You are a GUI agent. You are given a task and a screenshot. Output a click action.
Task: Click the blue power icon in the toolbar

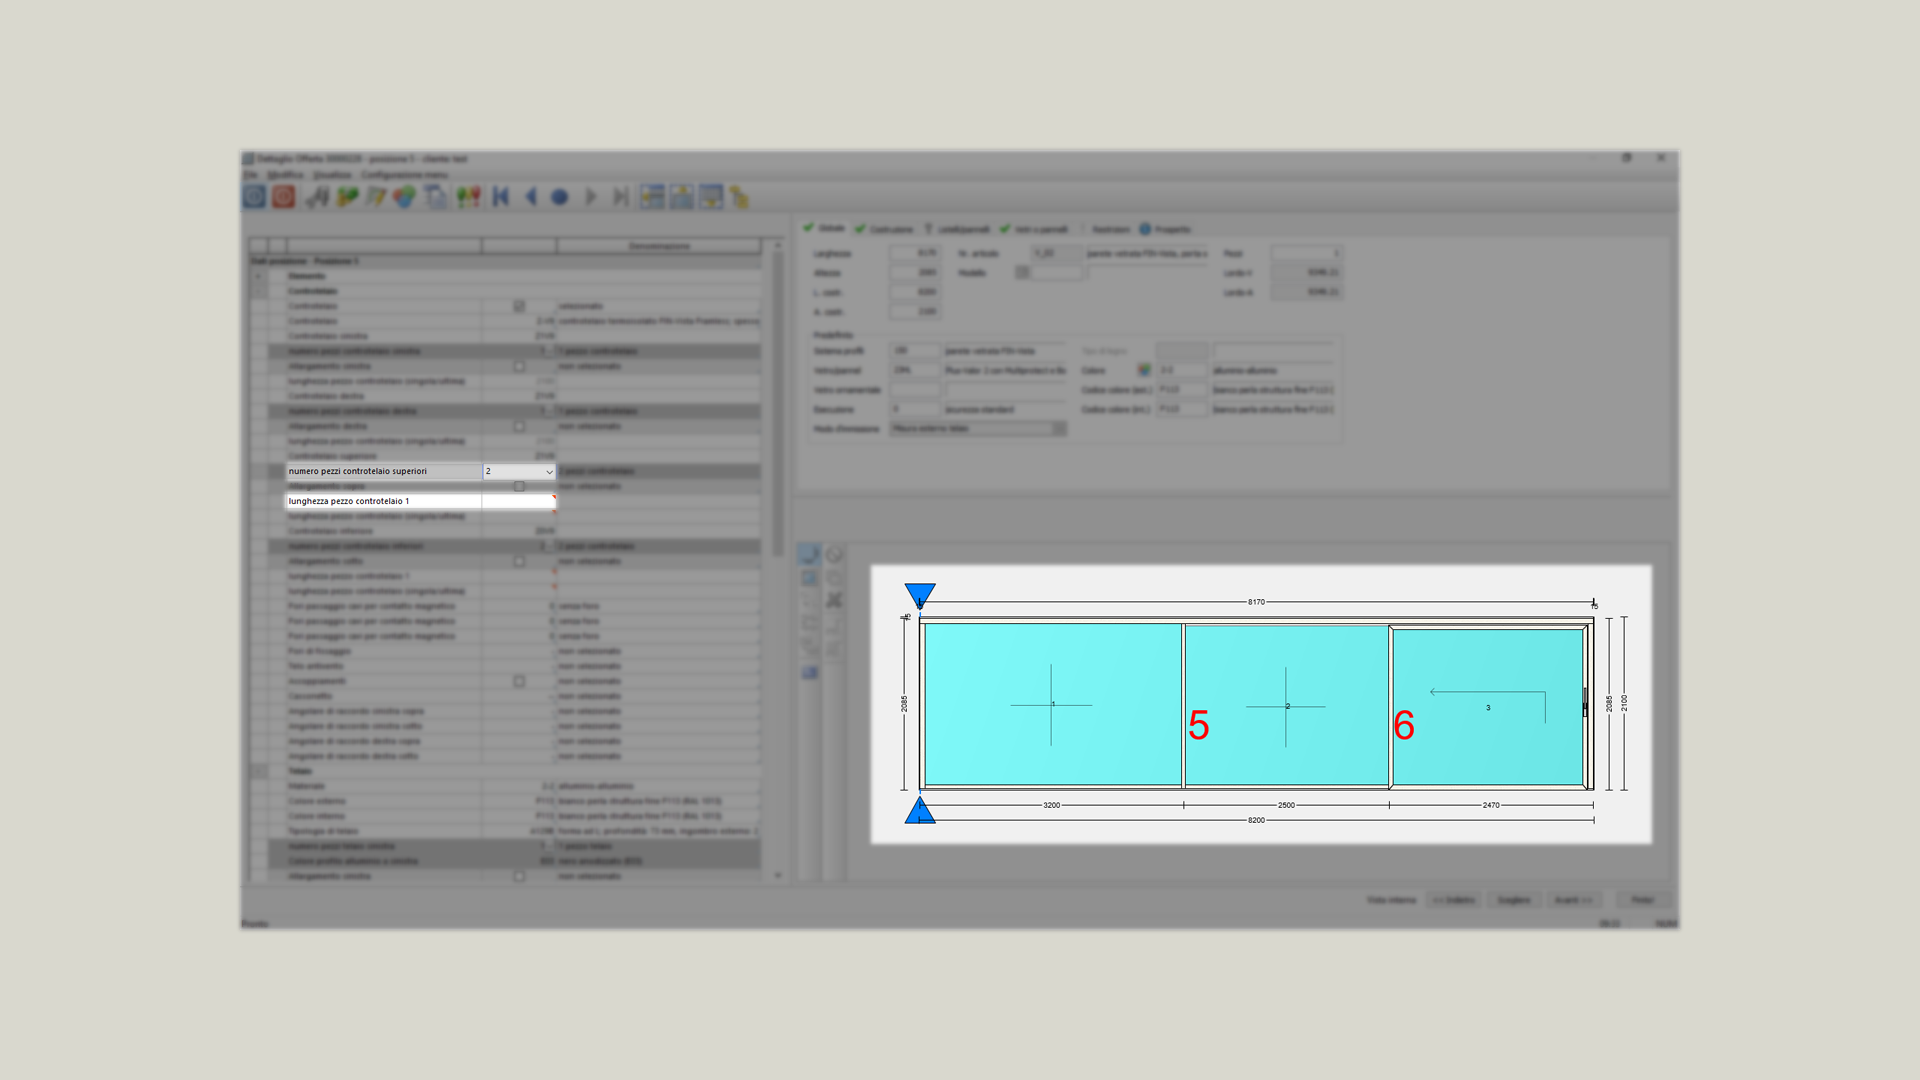click(x=254, y=196)
